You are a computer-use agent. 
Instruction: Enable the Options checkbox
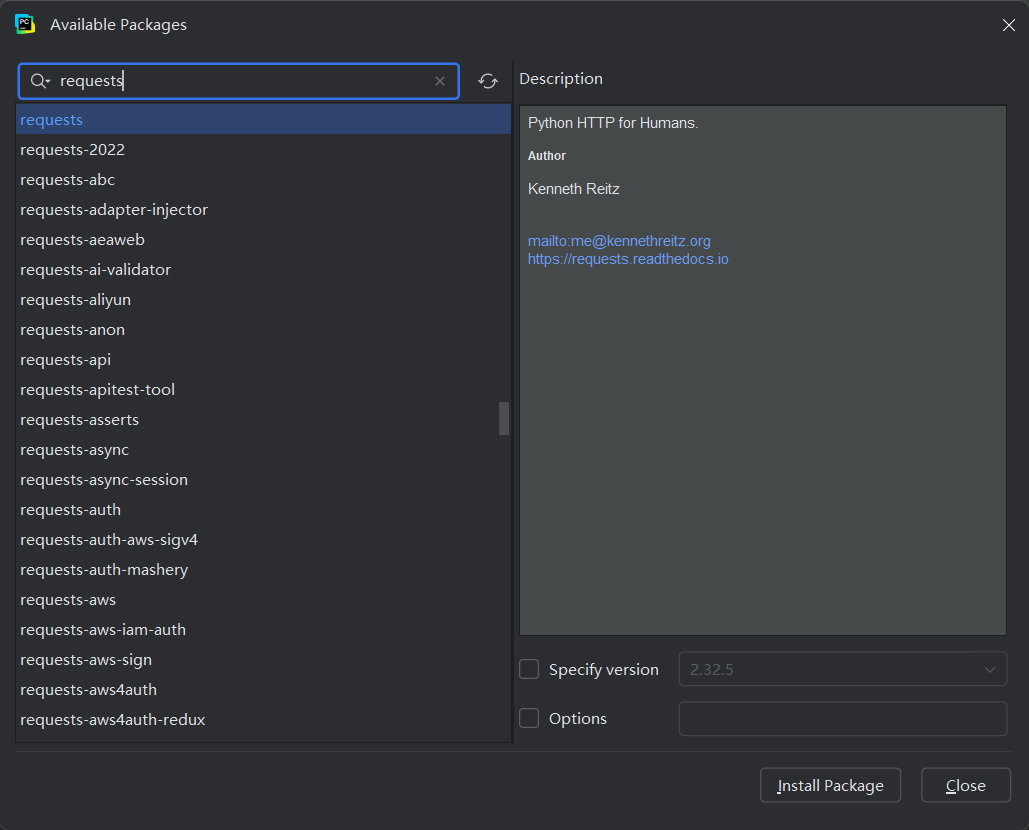click(529, 718)
